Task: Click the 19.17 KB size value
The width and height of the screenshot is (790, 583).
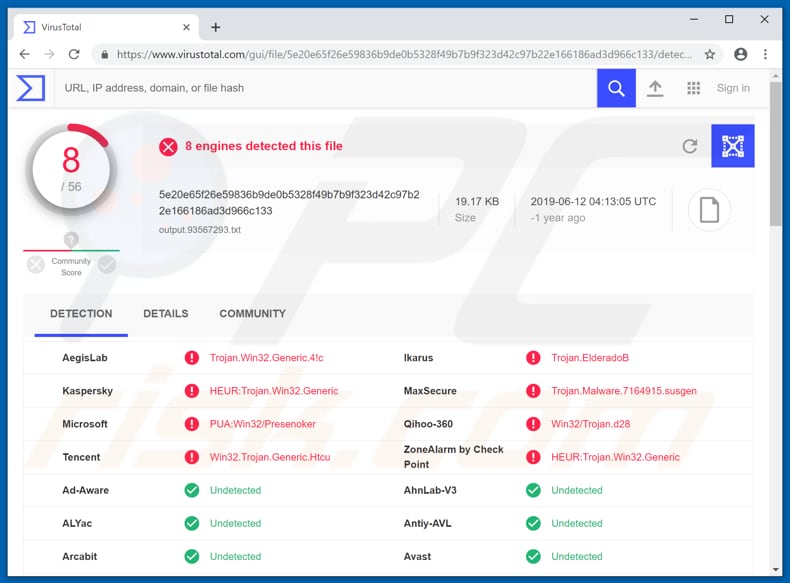Action: [x=477, y=202]
